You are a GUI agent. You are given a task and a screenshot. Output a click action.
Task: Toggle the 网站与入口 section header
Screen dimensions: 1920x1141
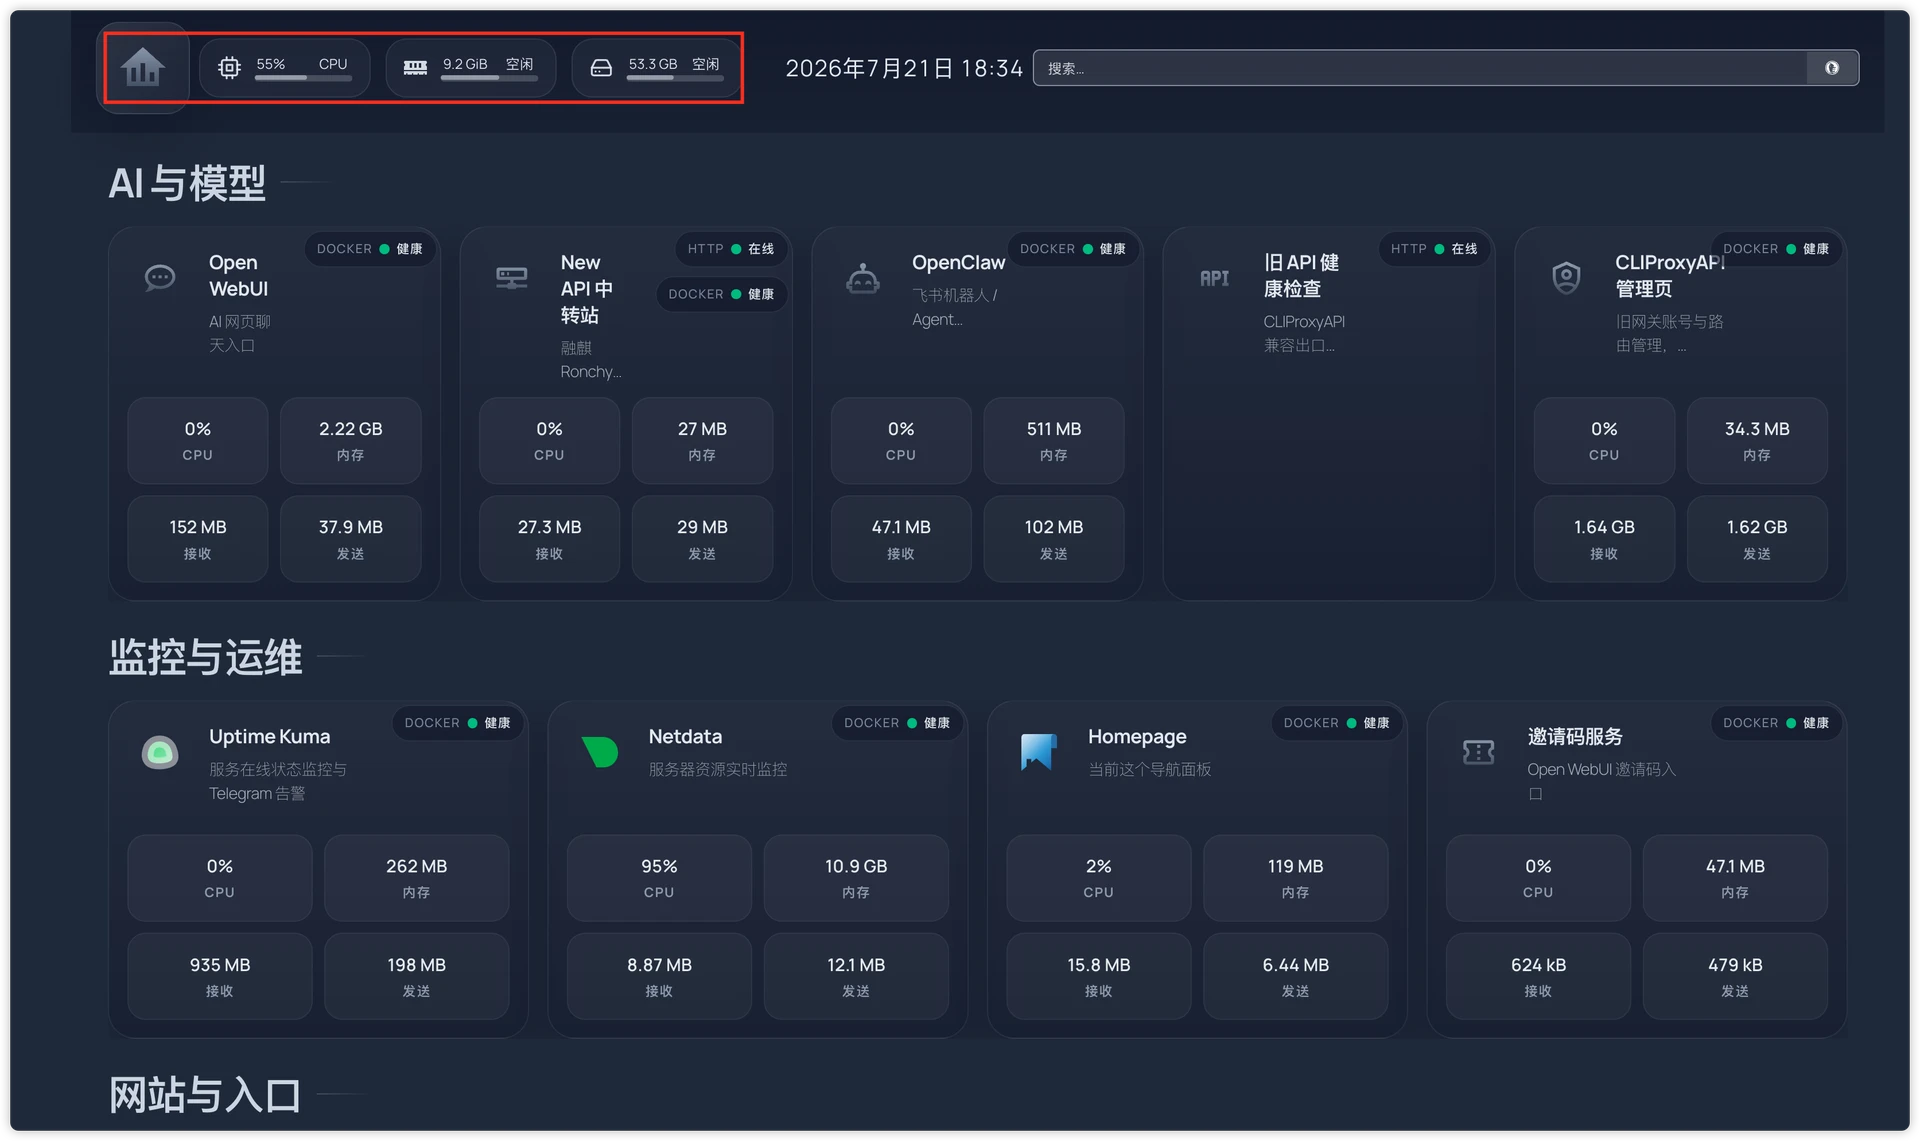(x=205, y=1095)
